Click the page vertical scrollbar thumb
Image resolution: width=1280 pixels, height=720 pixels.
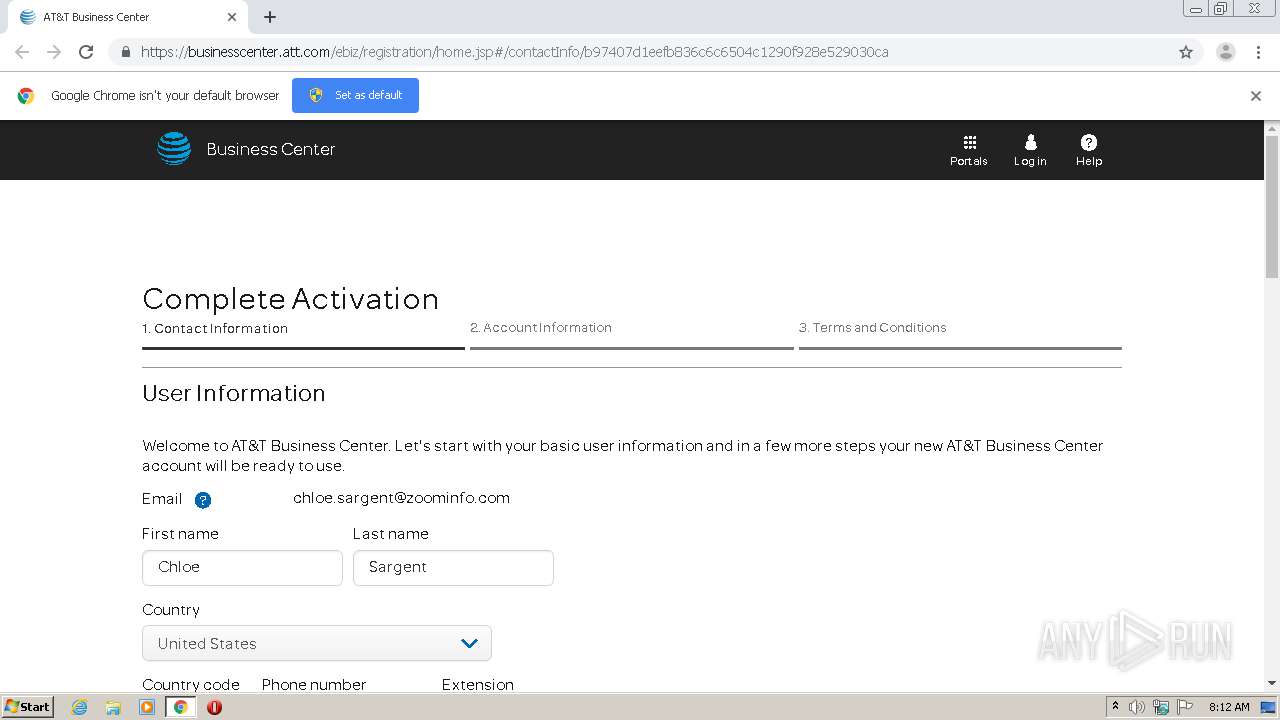1272,207
